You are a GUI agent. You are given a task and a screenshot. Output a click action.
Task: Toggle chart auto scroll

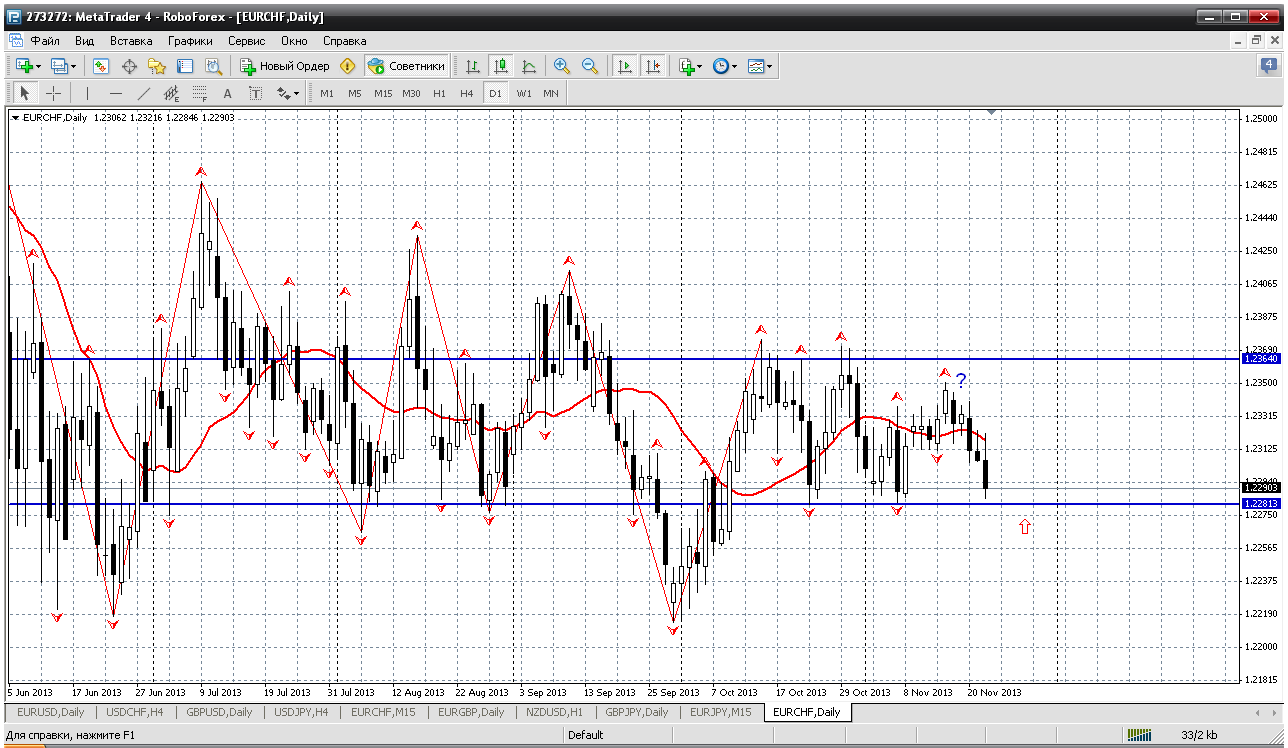[x=625, y=66]
